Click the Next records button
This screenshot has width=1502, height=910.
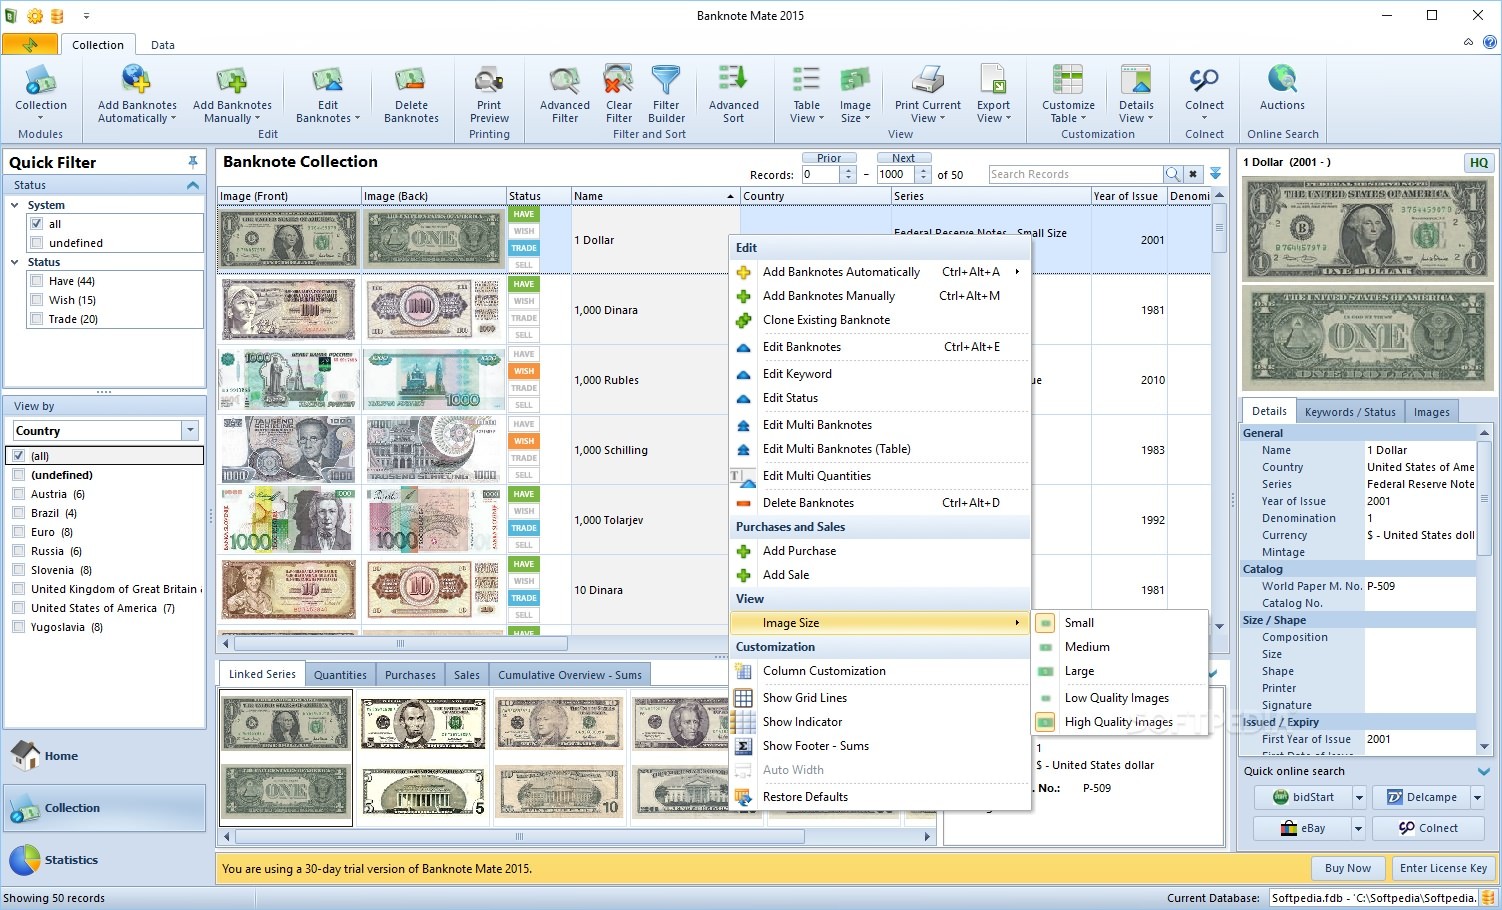(903, 158)
